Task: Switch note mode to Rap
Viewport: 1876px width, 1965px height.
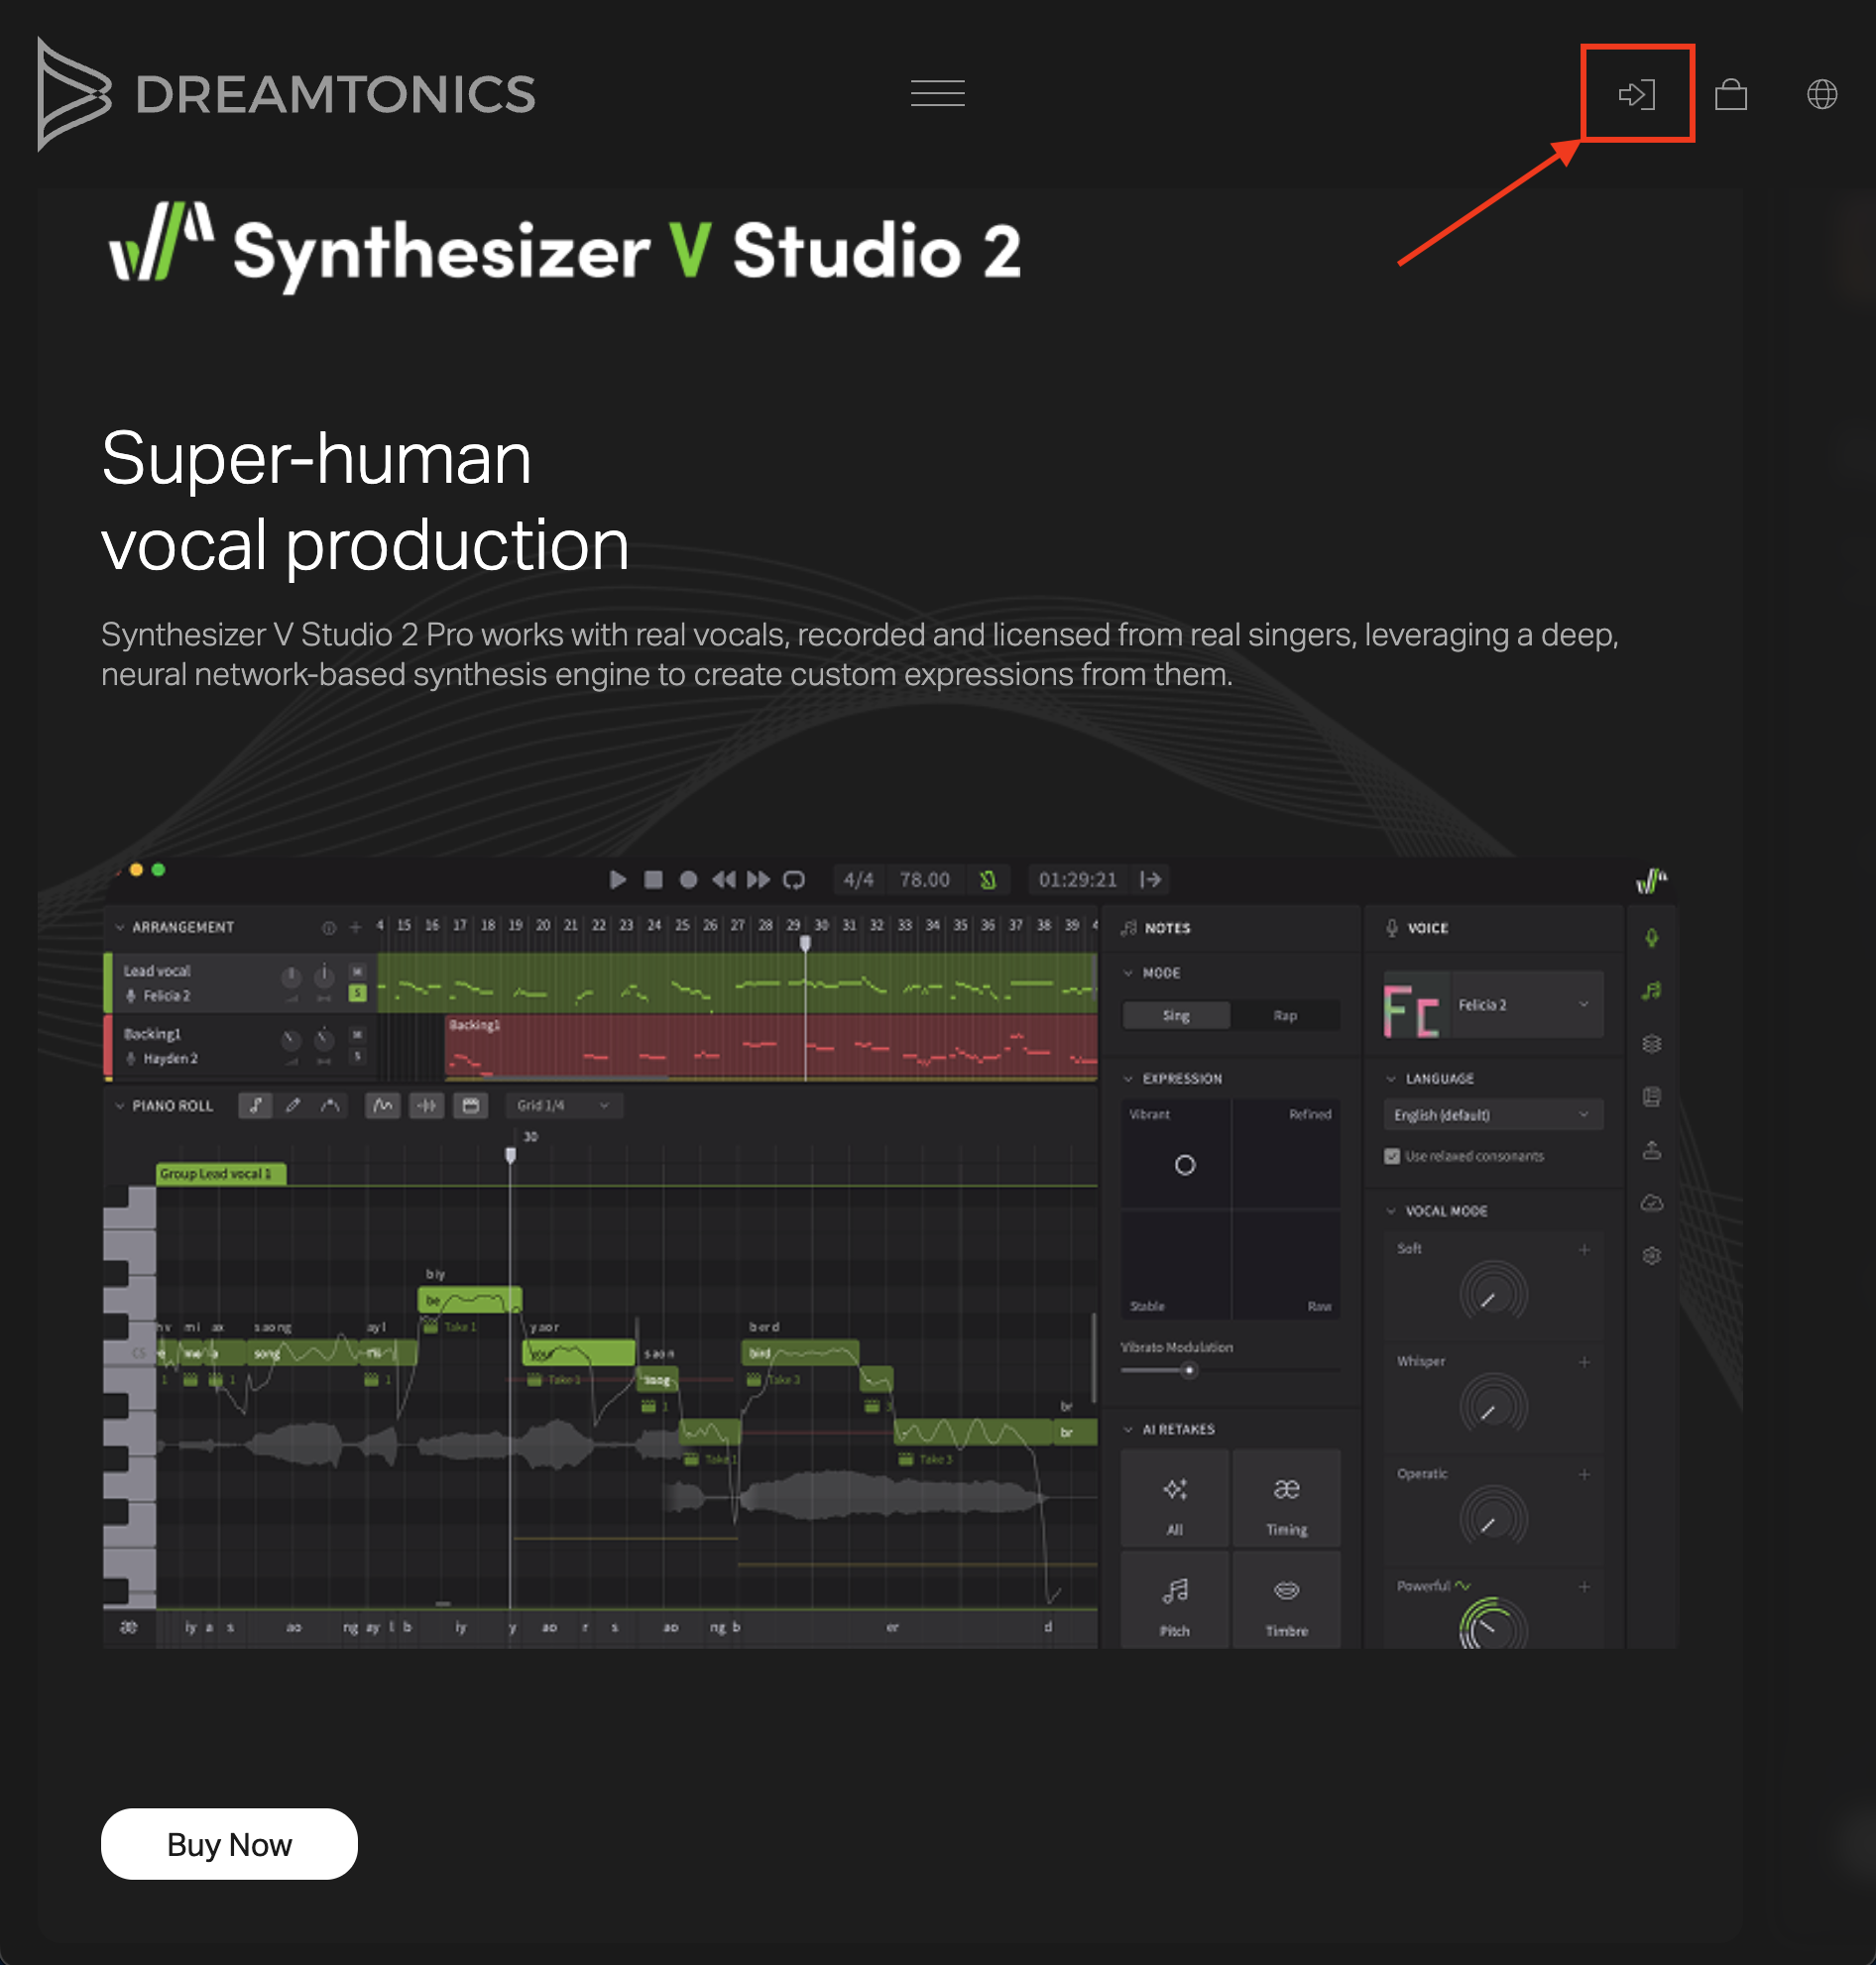Action: tap(1285, 1016)
